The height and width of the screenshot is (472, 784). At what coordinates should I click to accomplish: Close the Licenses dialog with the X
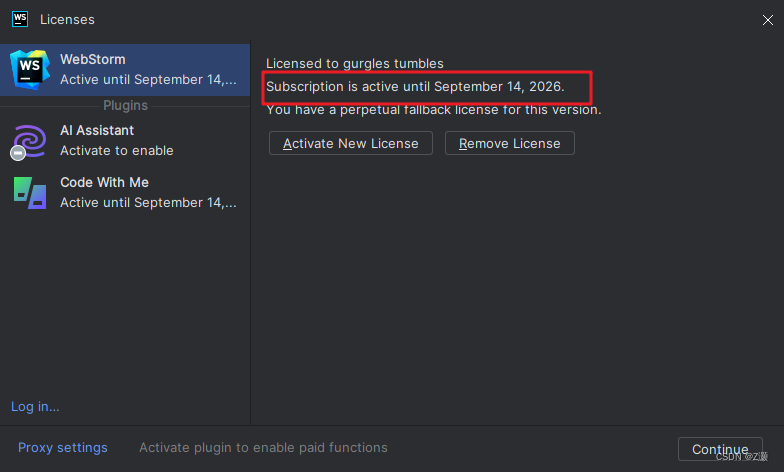768,20
